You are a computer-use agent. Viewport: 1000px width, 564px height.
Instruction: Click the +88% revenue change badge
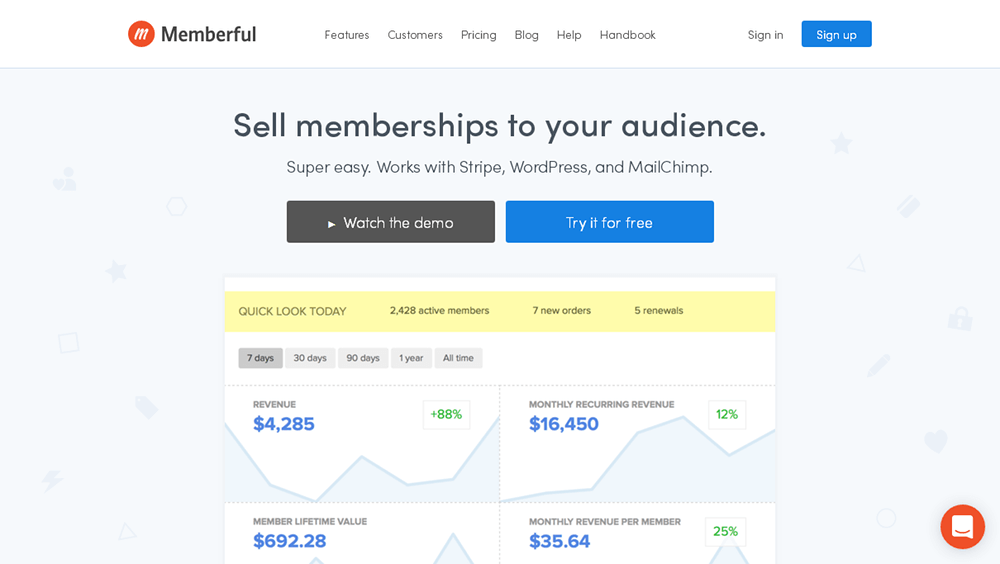coord(446,414)
